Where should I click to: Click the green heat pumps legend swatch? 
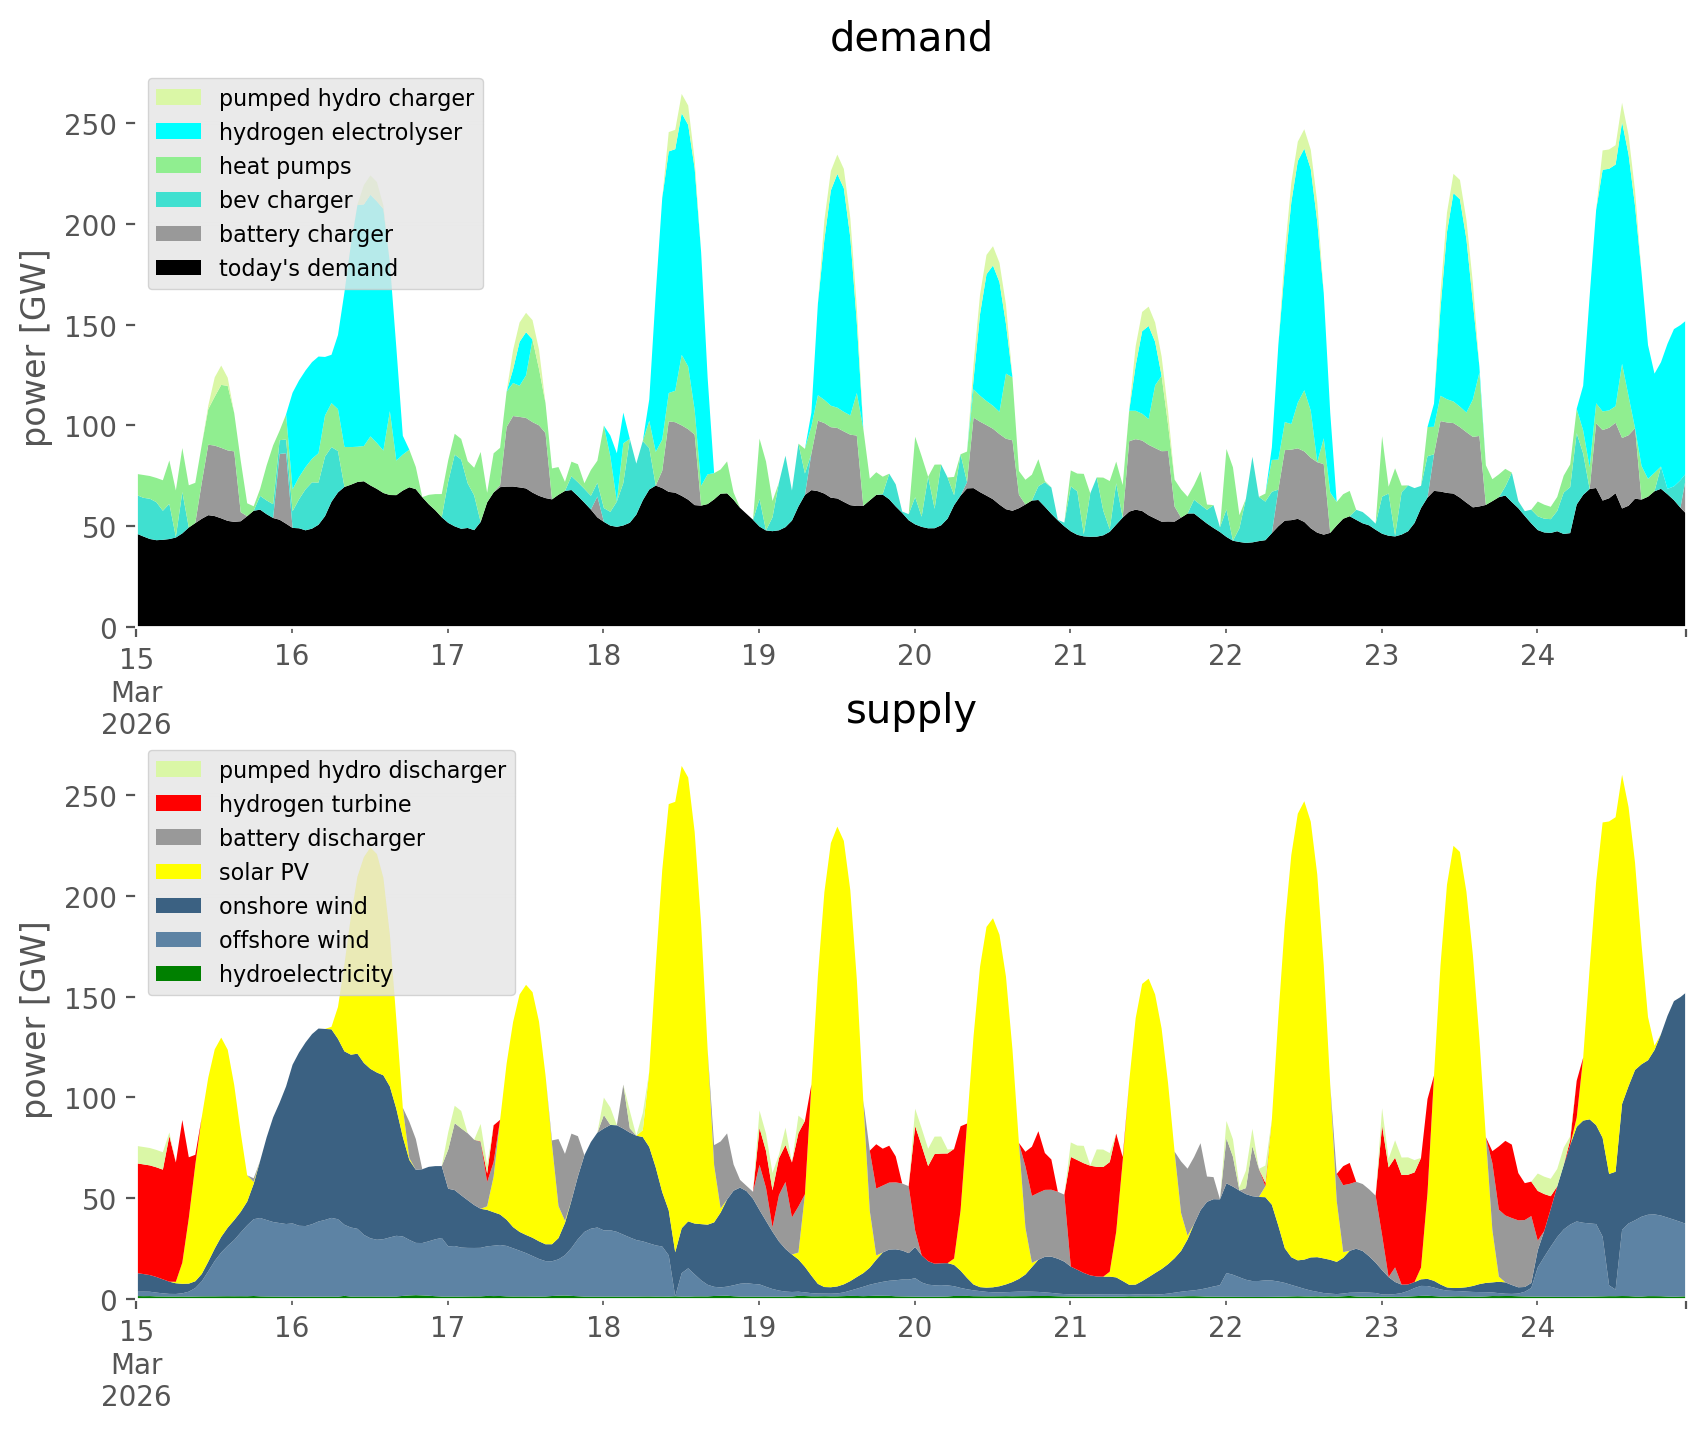pyautogui.click(x=180, y=166)
